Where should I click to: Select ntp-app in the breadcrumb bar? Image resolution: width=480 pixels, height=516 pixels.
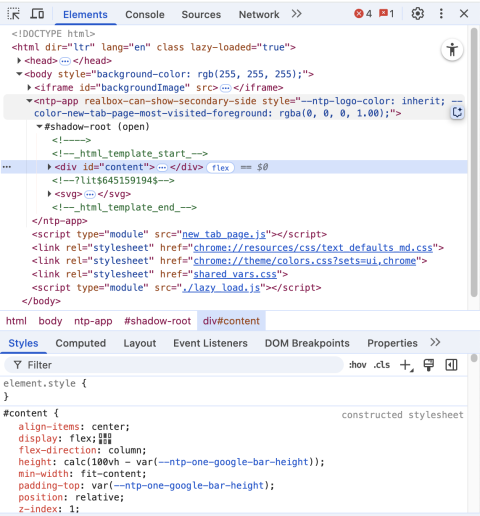click(x=93, y=321)
